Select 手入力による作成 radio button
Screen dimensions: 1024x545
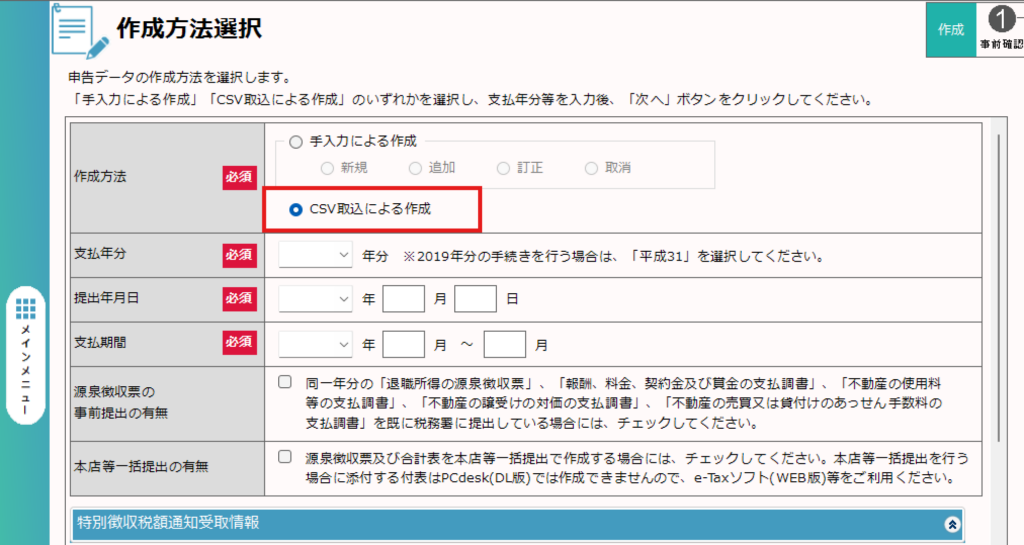pos(295,142)
